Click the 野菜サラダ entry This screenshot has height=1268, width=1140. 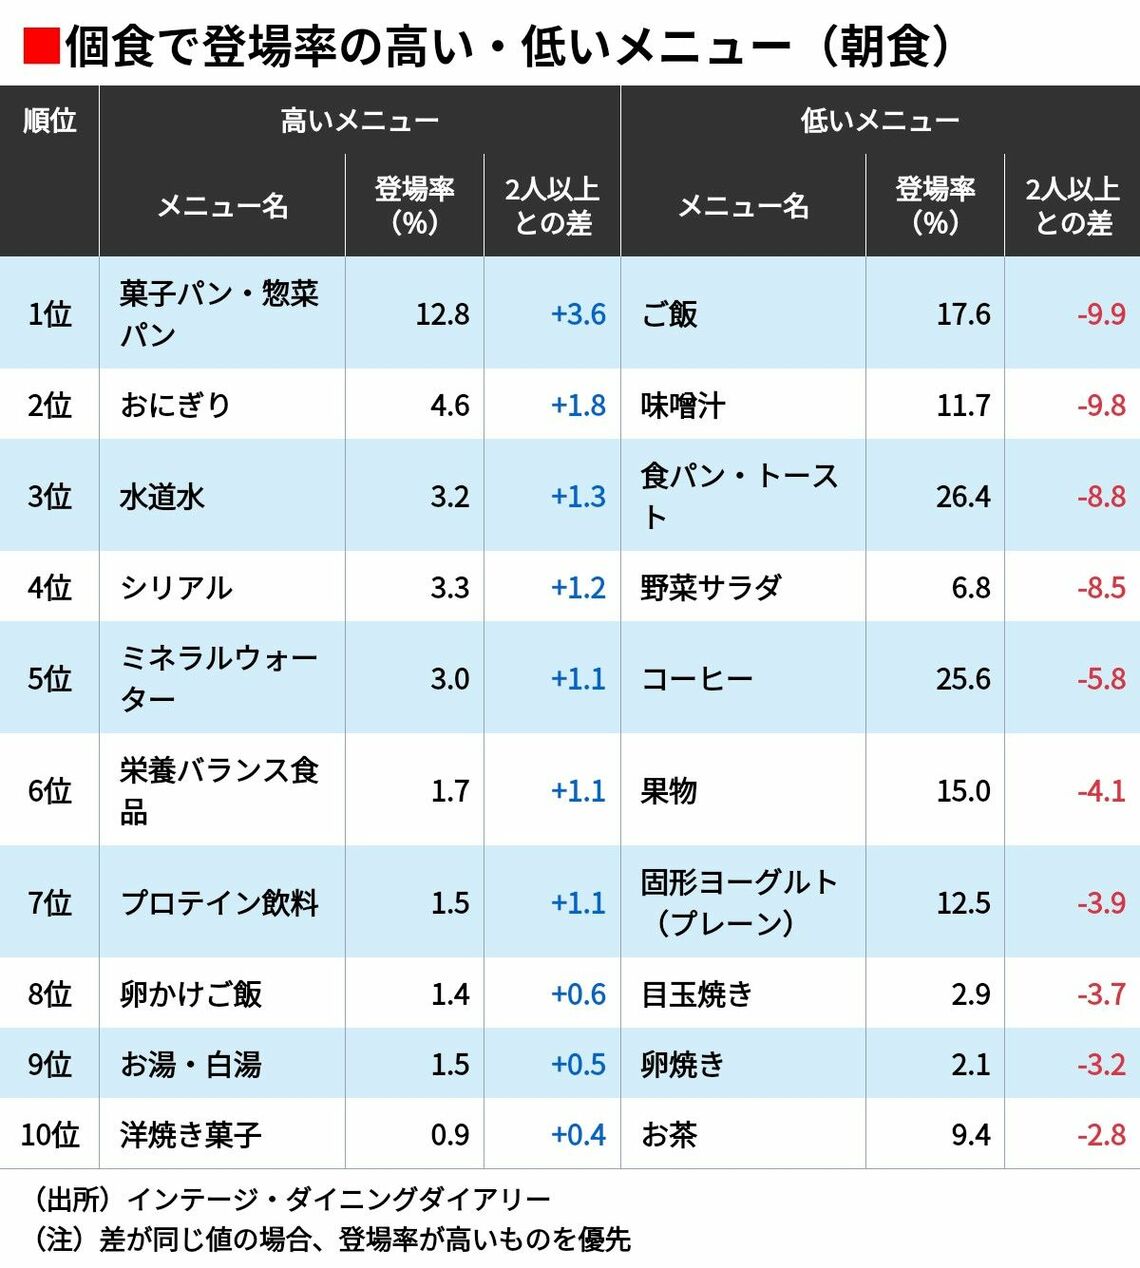point(710,587)
